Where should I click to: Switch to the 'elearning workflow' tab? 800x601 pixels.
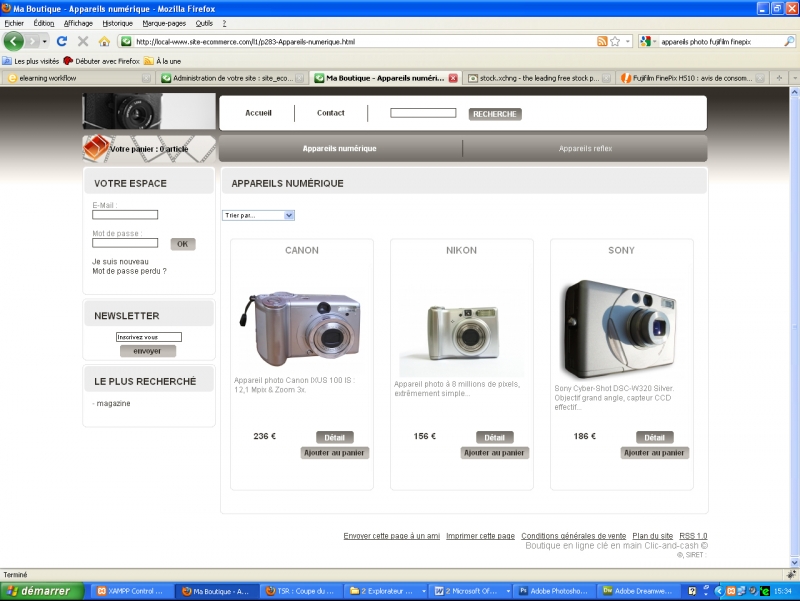[78, 78]
